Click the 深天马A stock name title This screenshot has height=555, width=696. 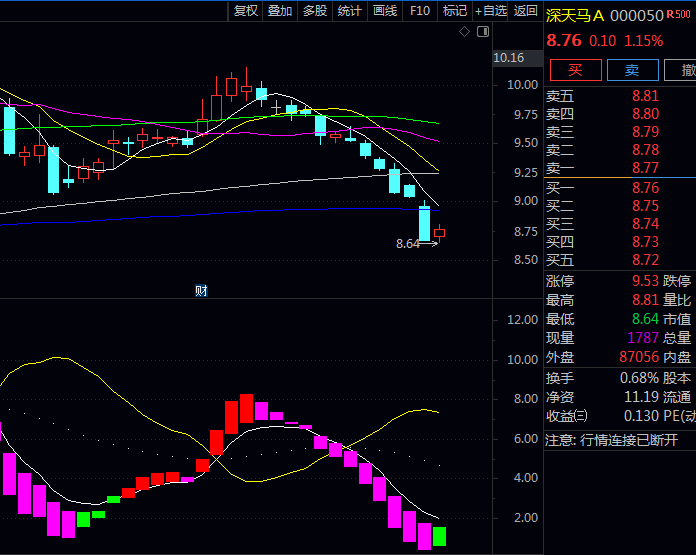pyautogui.click(x=575, y=15)
